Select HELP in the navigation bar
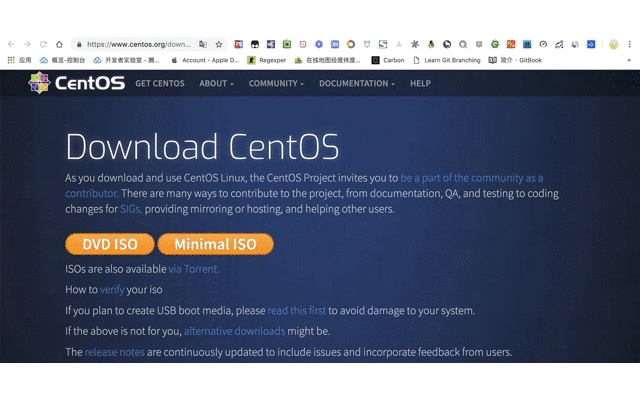Image resolution: width=640 pixels, height=400 pixels. point(420,83)
